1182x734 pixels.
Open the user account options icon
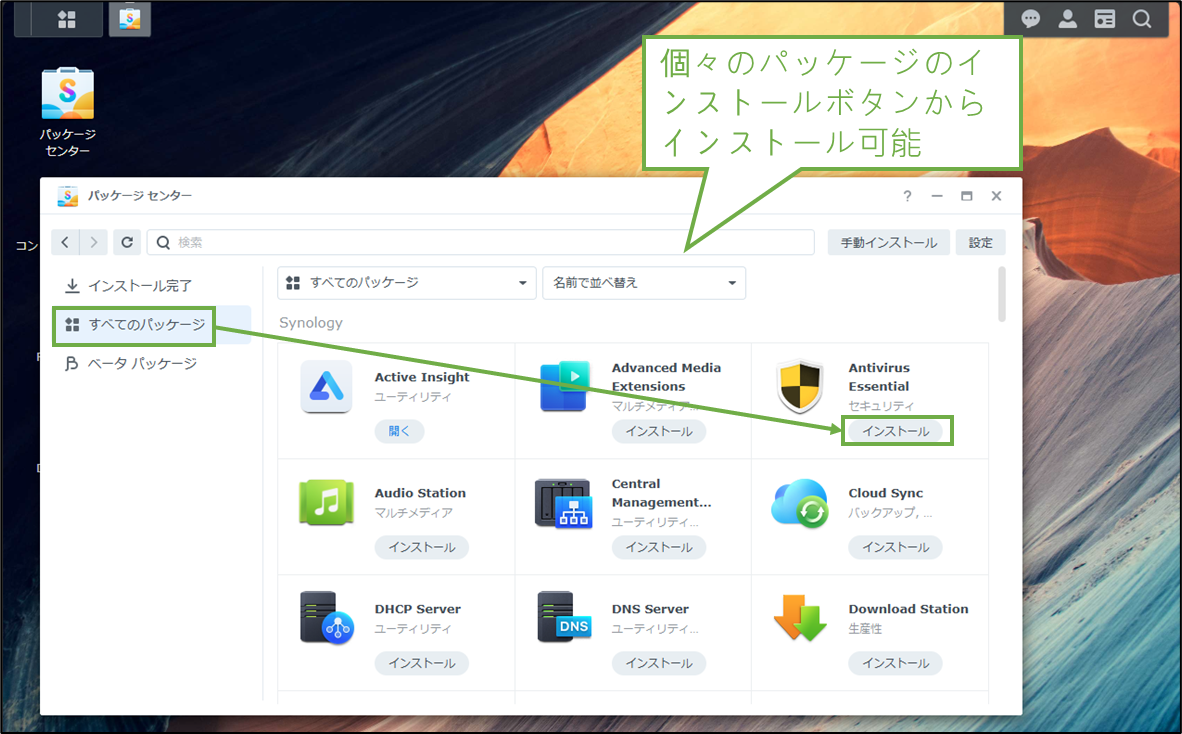pyautogui.click(x=1067, y=19)
